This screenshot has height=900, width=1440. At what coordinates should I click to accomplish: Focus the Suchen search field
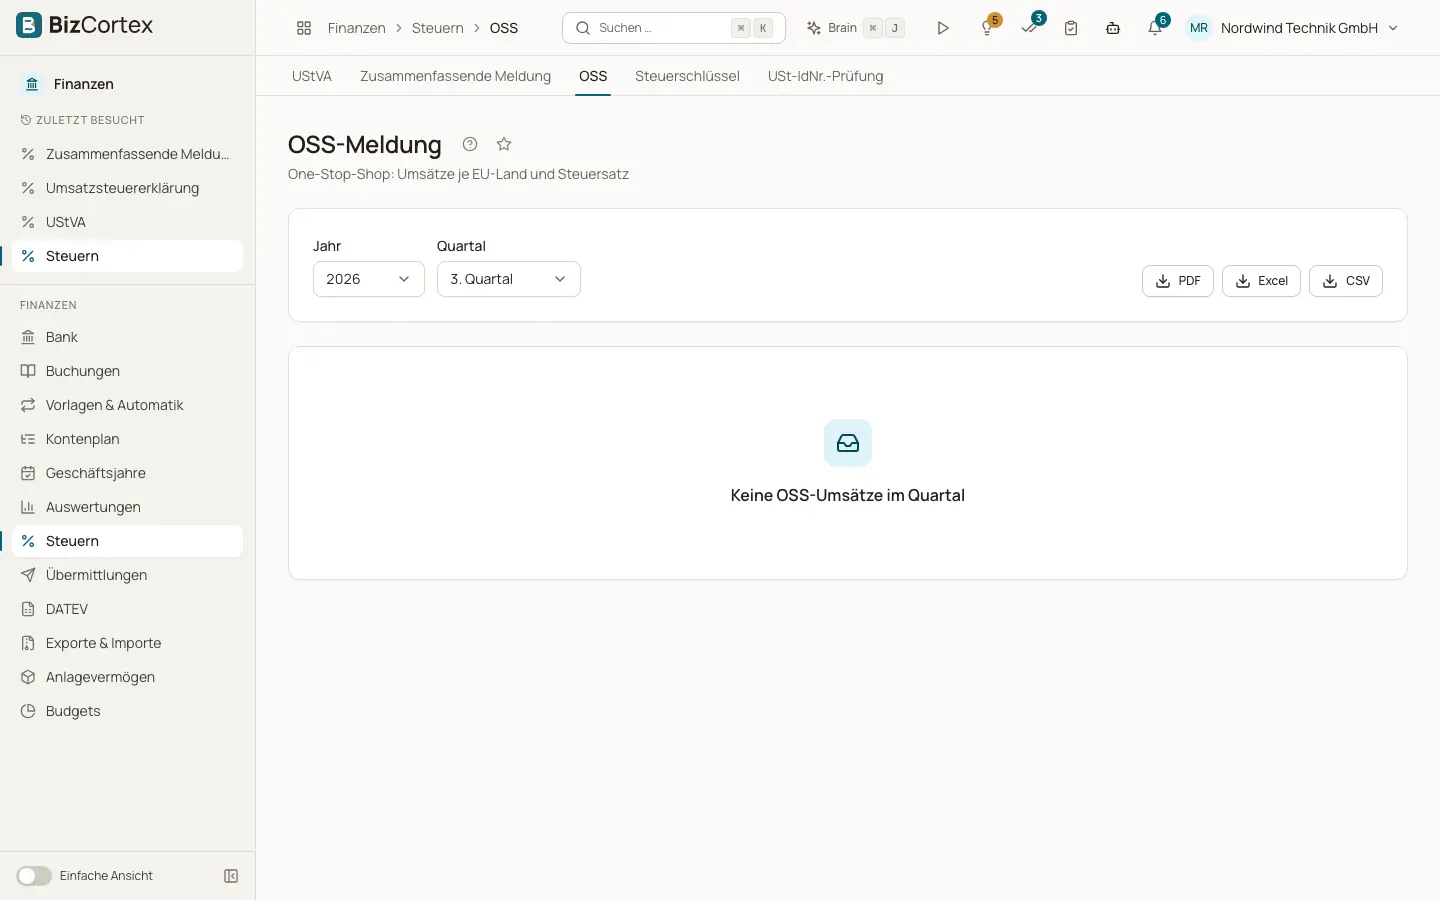[674, 28]
